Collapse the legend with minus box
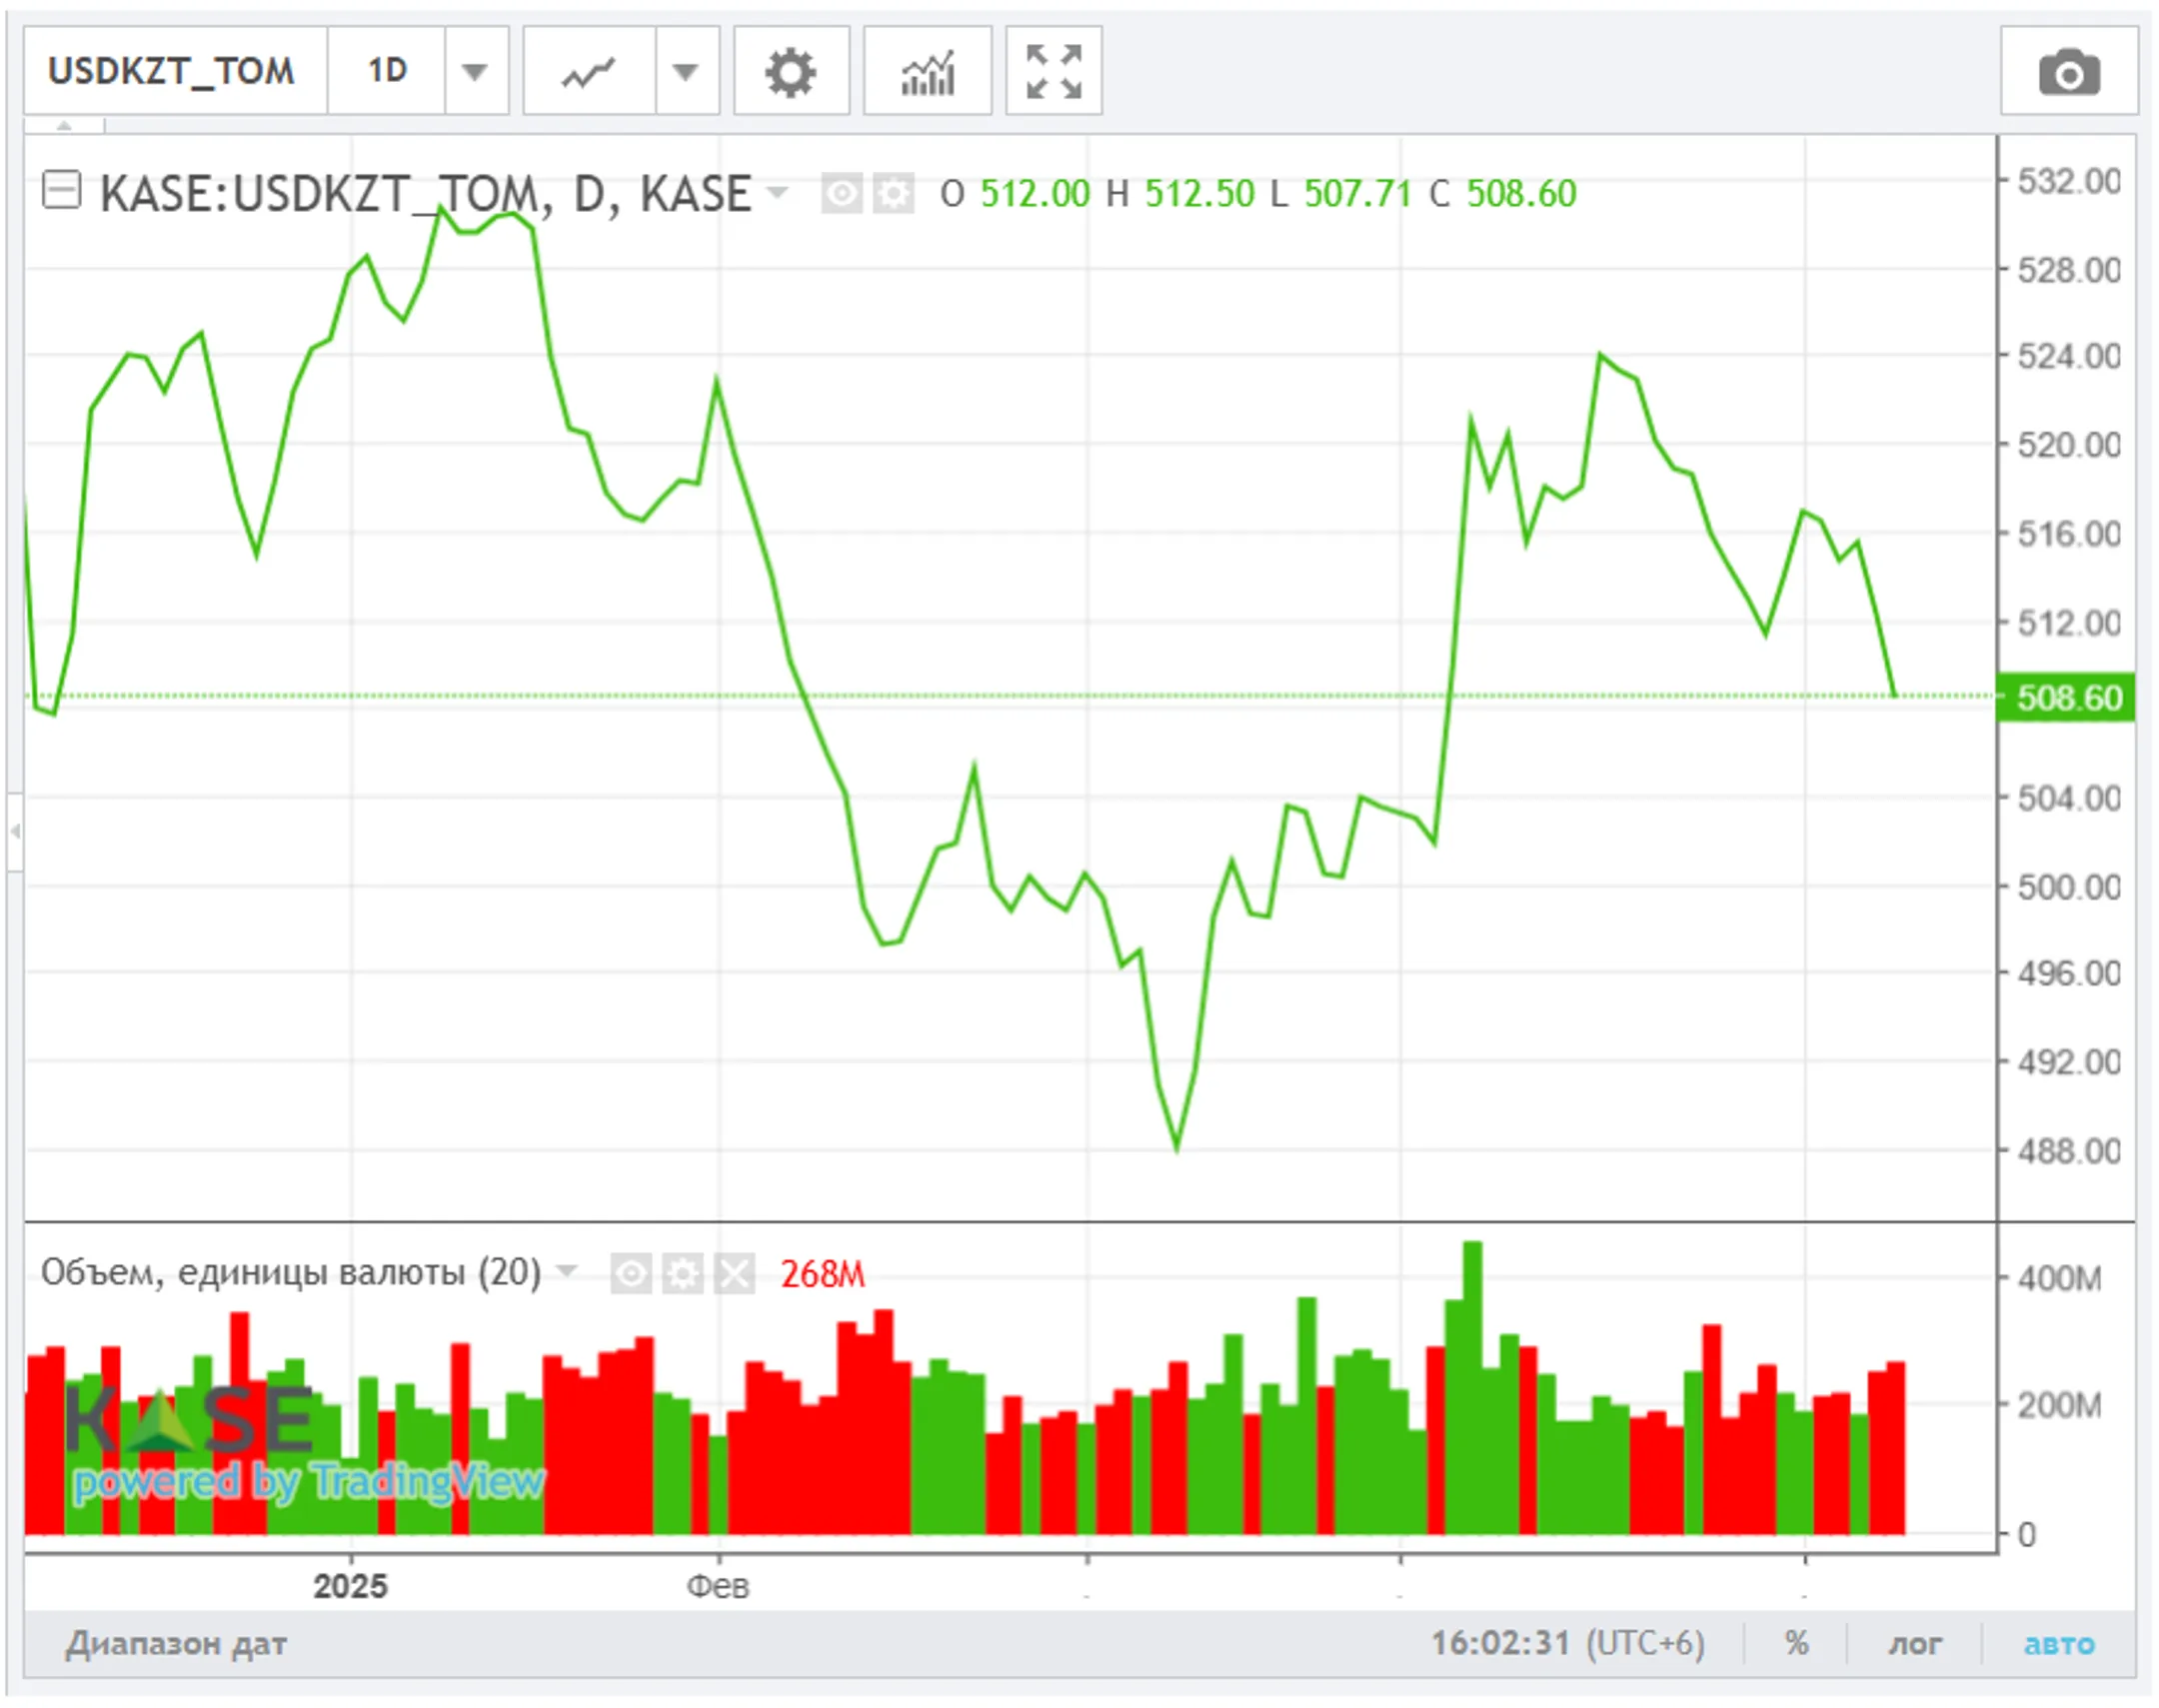Image resolution: width=2159 pixels, height=1708 pixels. (x=61, y=190)
